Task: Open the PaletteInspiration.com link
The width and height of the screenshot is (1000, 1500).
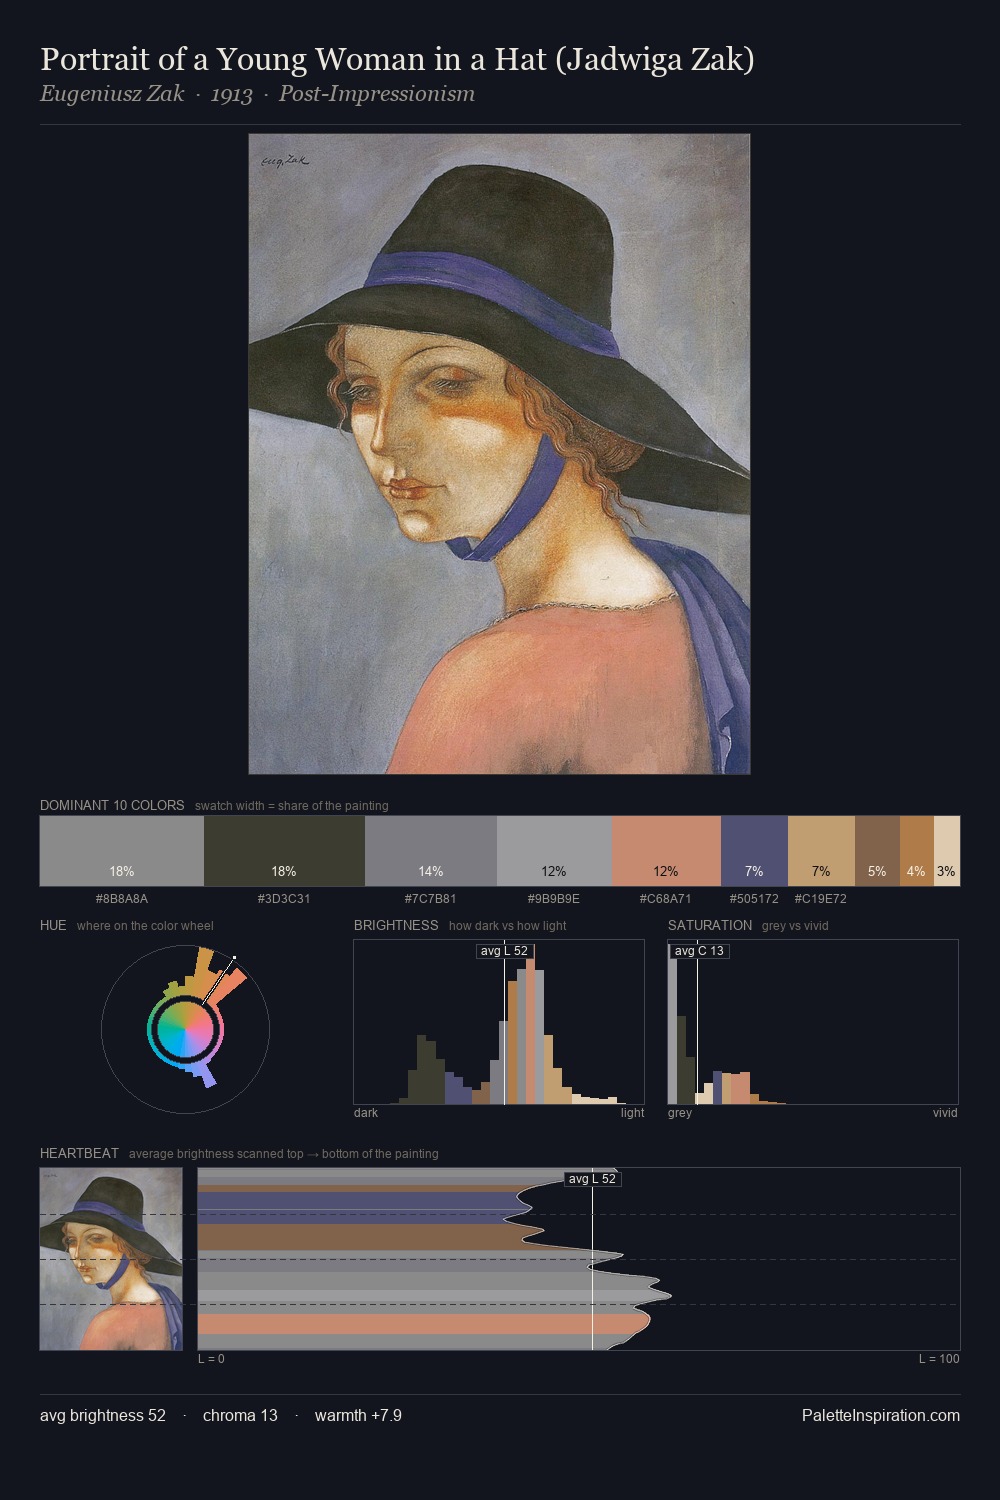Action: pyautogui.click(x=881, y=1415)
